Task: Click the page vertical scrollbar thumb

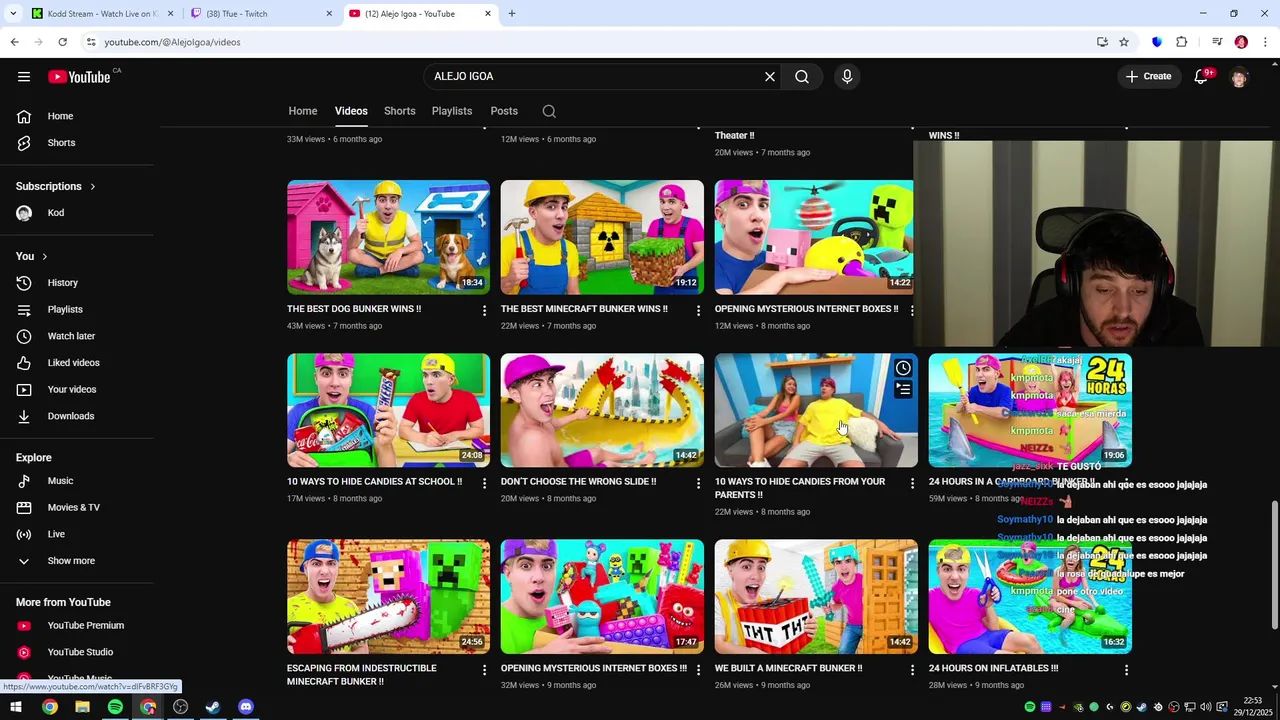Action: (1274, 565)
